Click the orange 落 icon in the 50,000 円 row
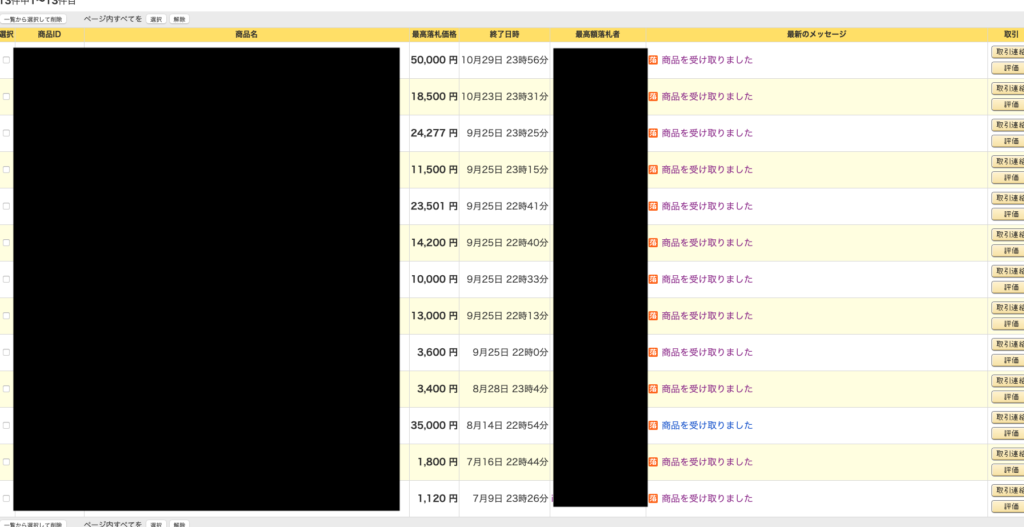The height and width of the screenshot is (527, 1024). click(653, 60)
